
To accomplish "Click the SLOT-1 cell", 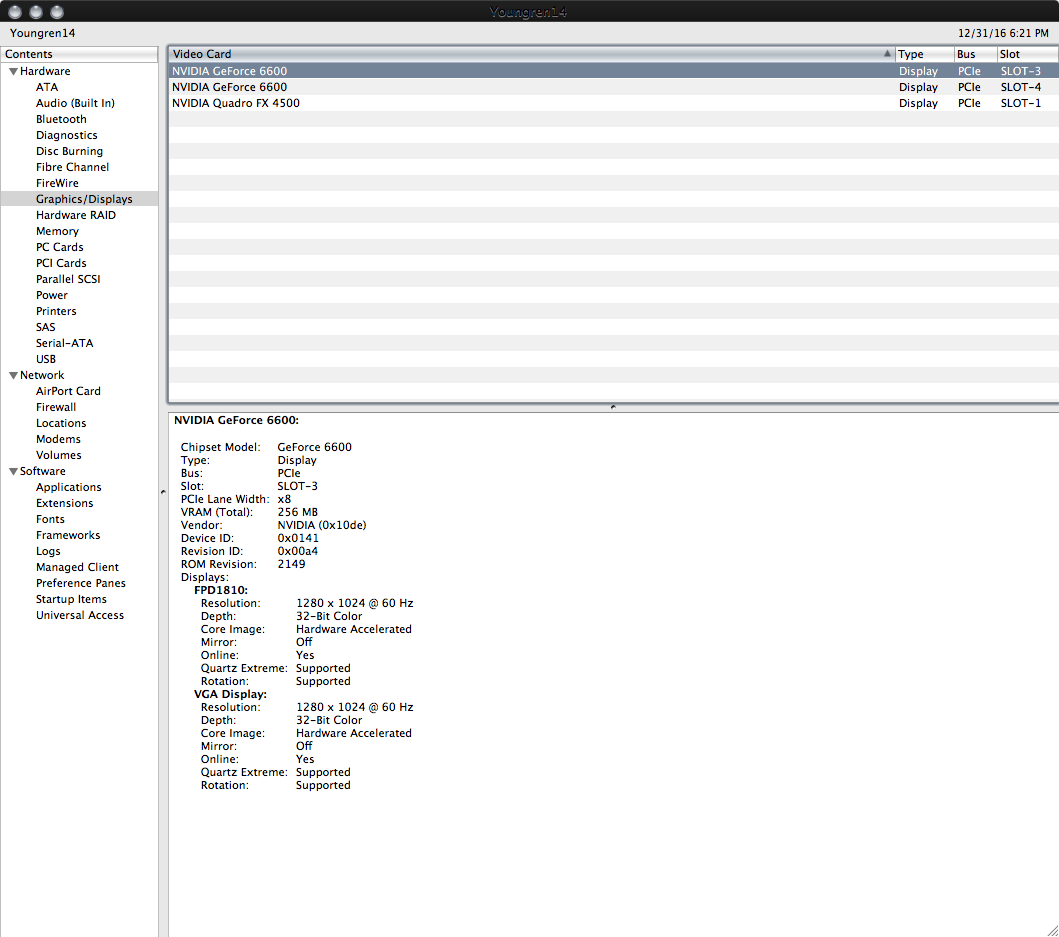I will (1021, 103).
